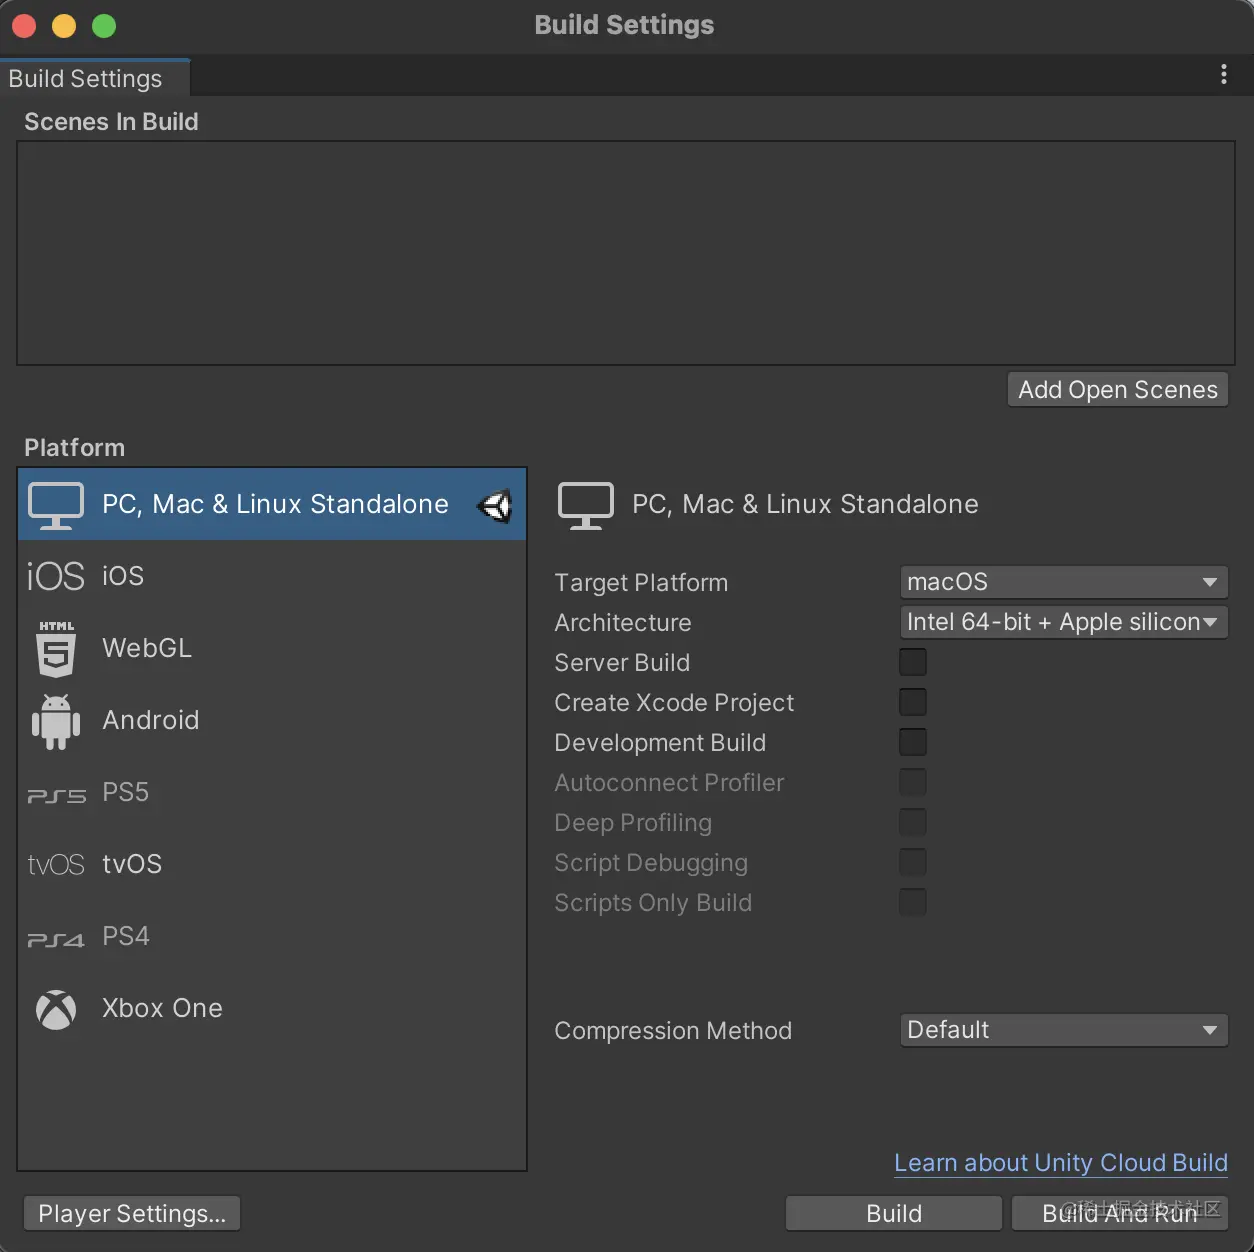1254x1252 pixels.
Task: Open the Target Platform macOS dropdown
Action: click(x=1064, y=582)
